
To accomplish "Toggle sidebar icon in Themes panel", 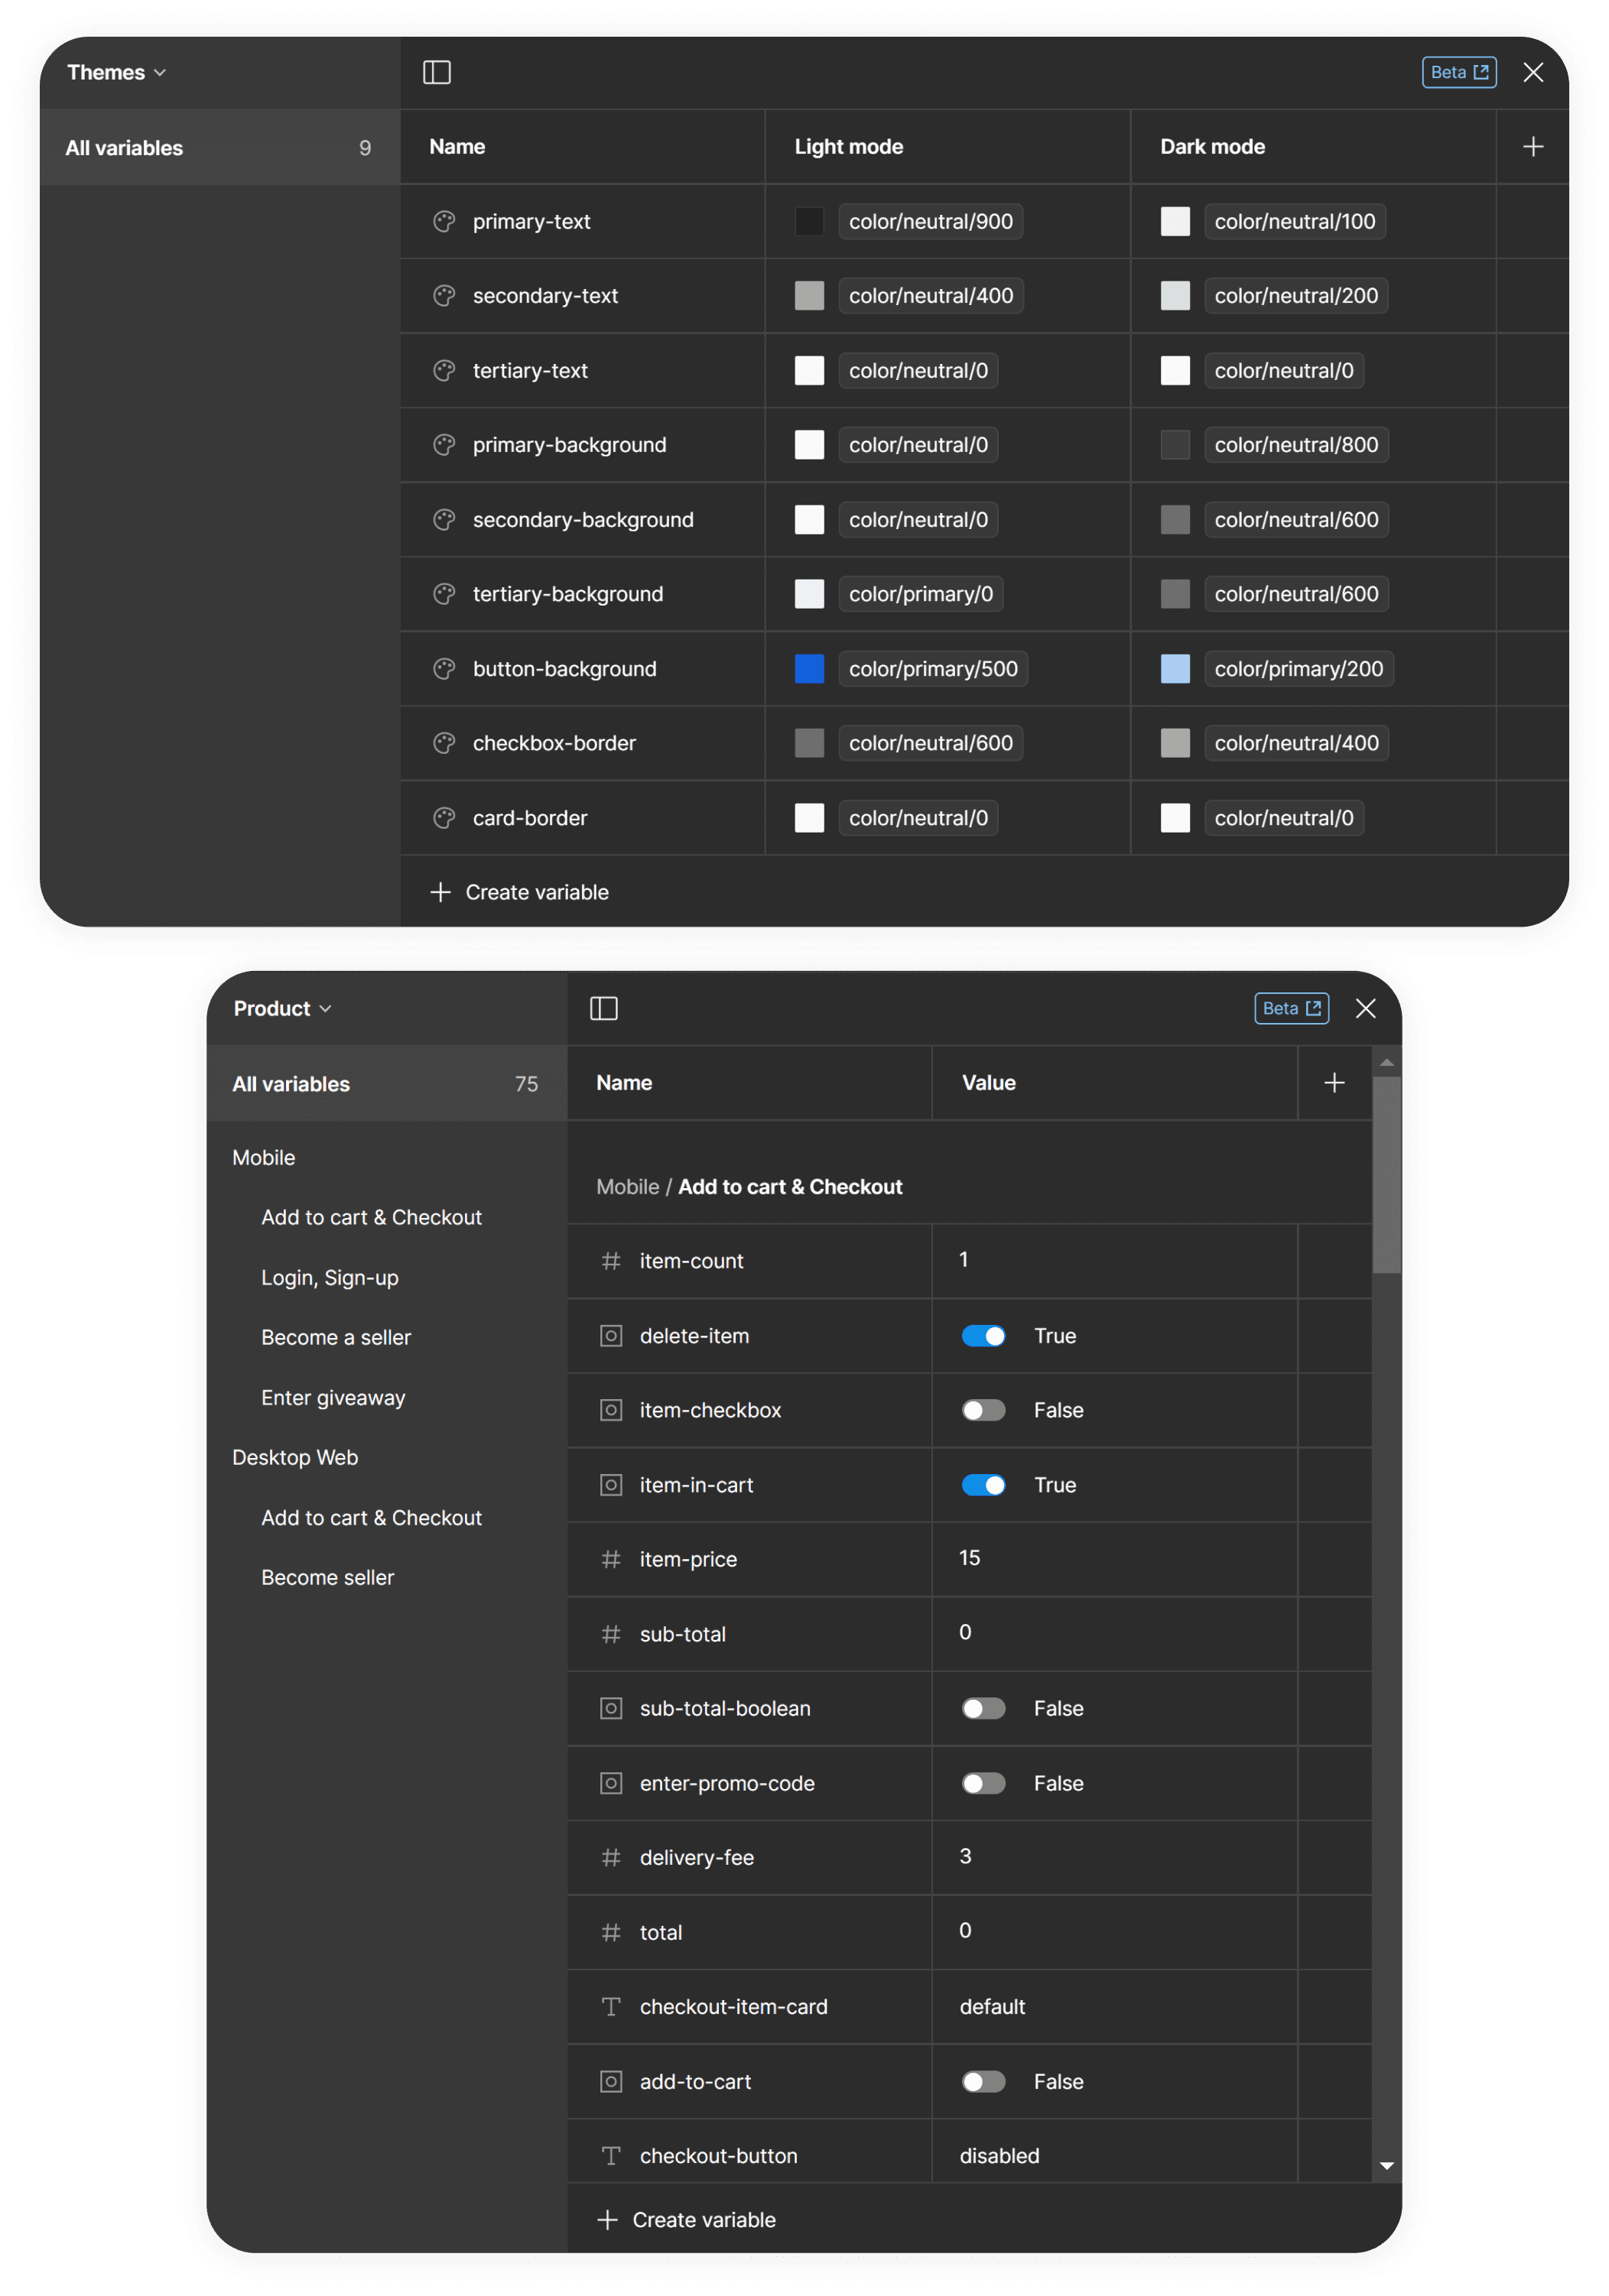I will (x=437, y=72).
